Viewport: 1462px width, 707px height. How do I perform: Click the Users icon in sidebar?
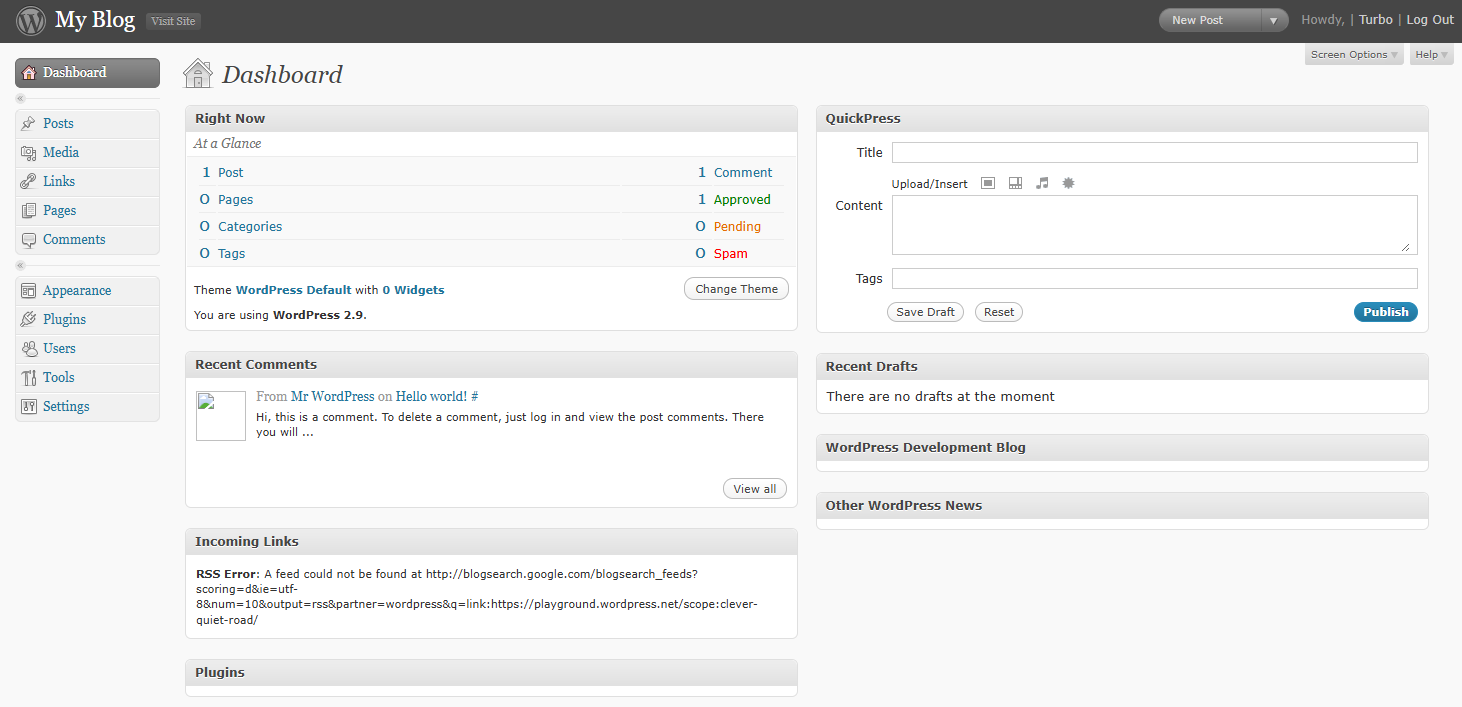tap(29, 349)
